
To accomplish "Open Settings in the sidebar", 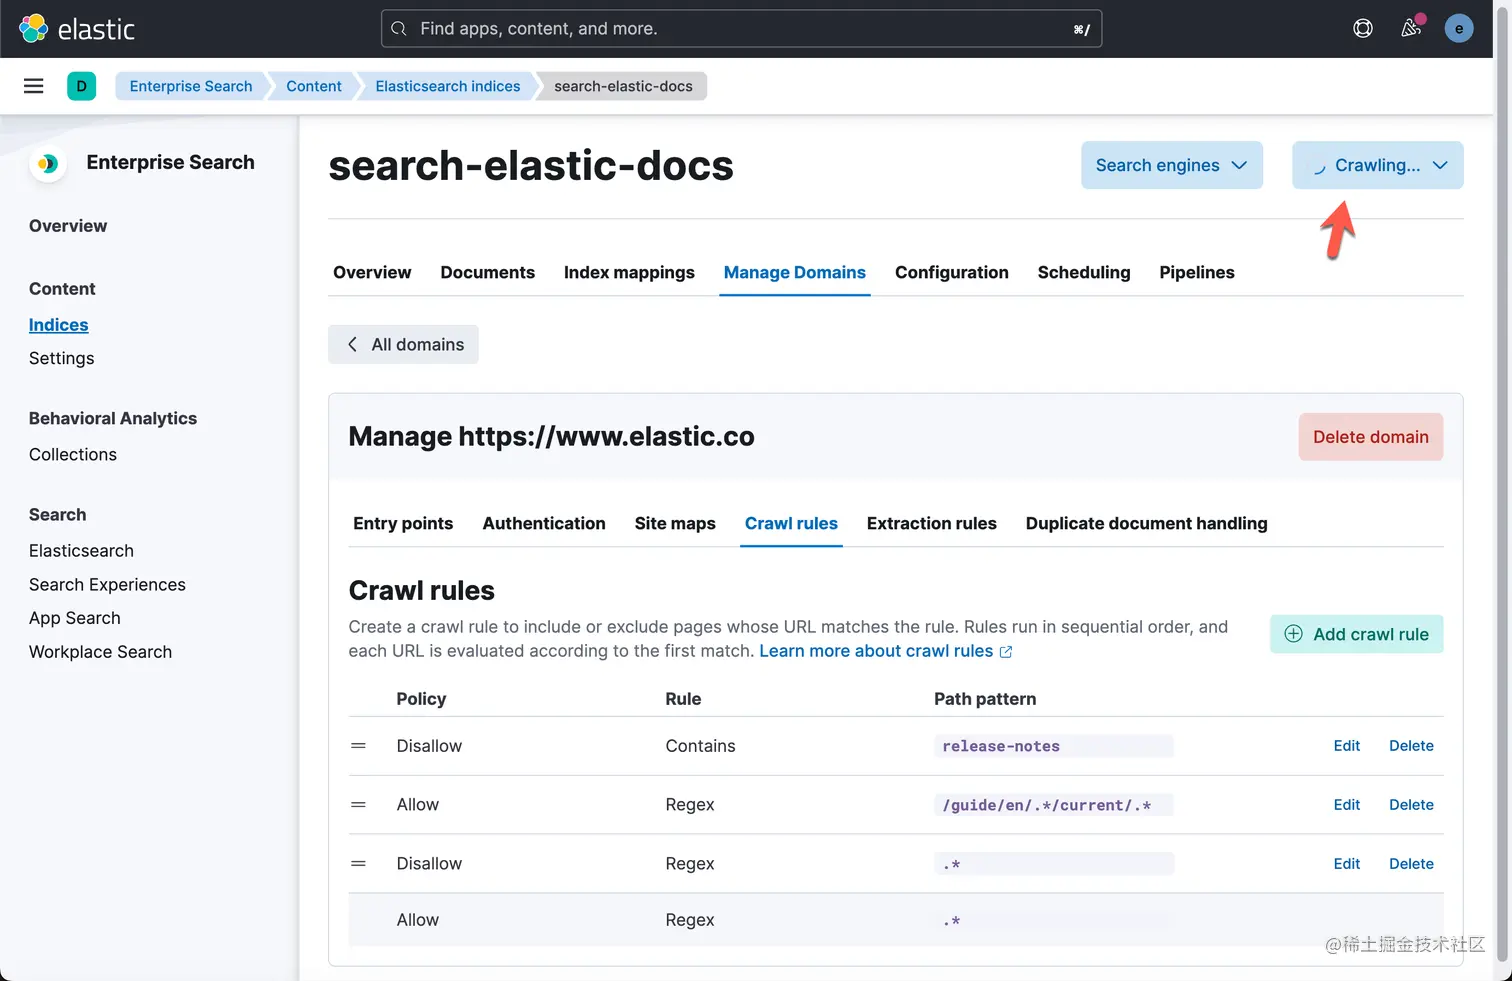I will (x=62, y=358).
